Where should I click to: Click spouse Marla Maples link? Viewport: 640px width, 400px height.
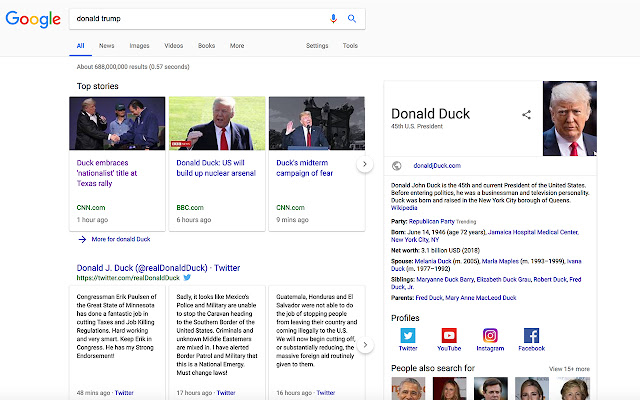tap(500, 261)
